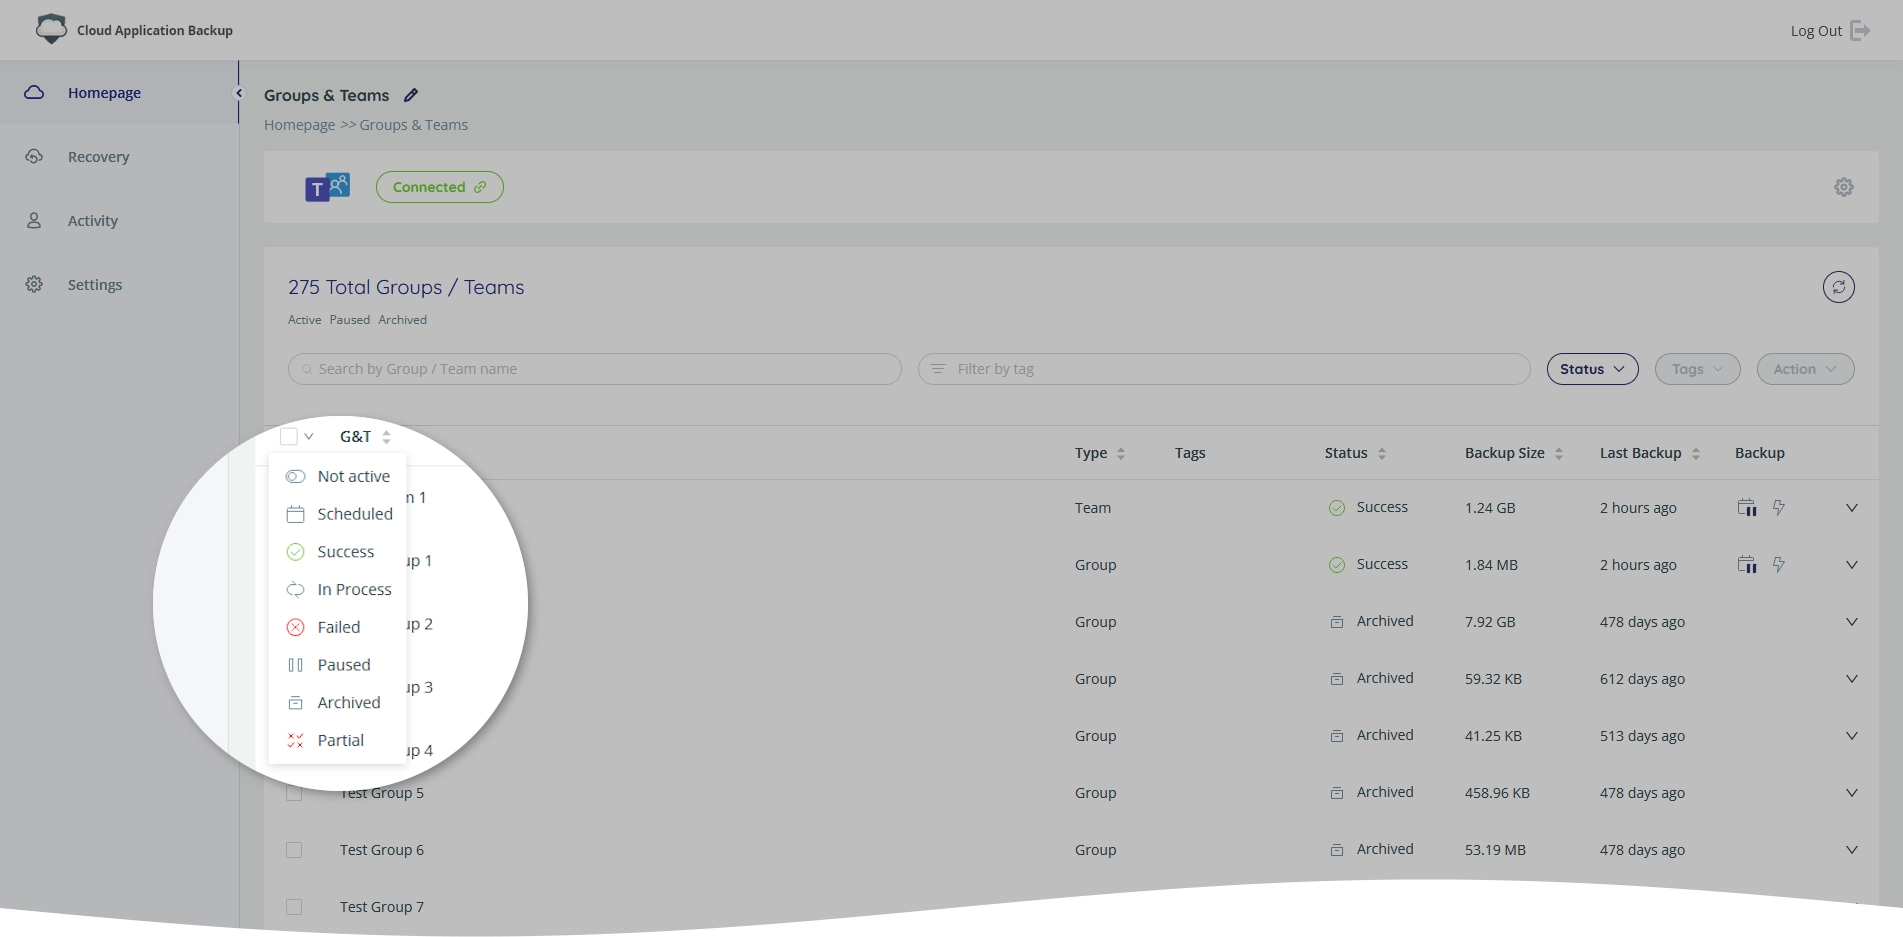Expand the Test Group 6 row
This screenshot has width=1903, height=937.
(x=1852, y=850)
